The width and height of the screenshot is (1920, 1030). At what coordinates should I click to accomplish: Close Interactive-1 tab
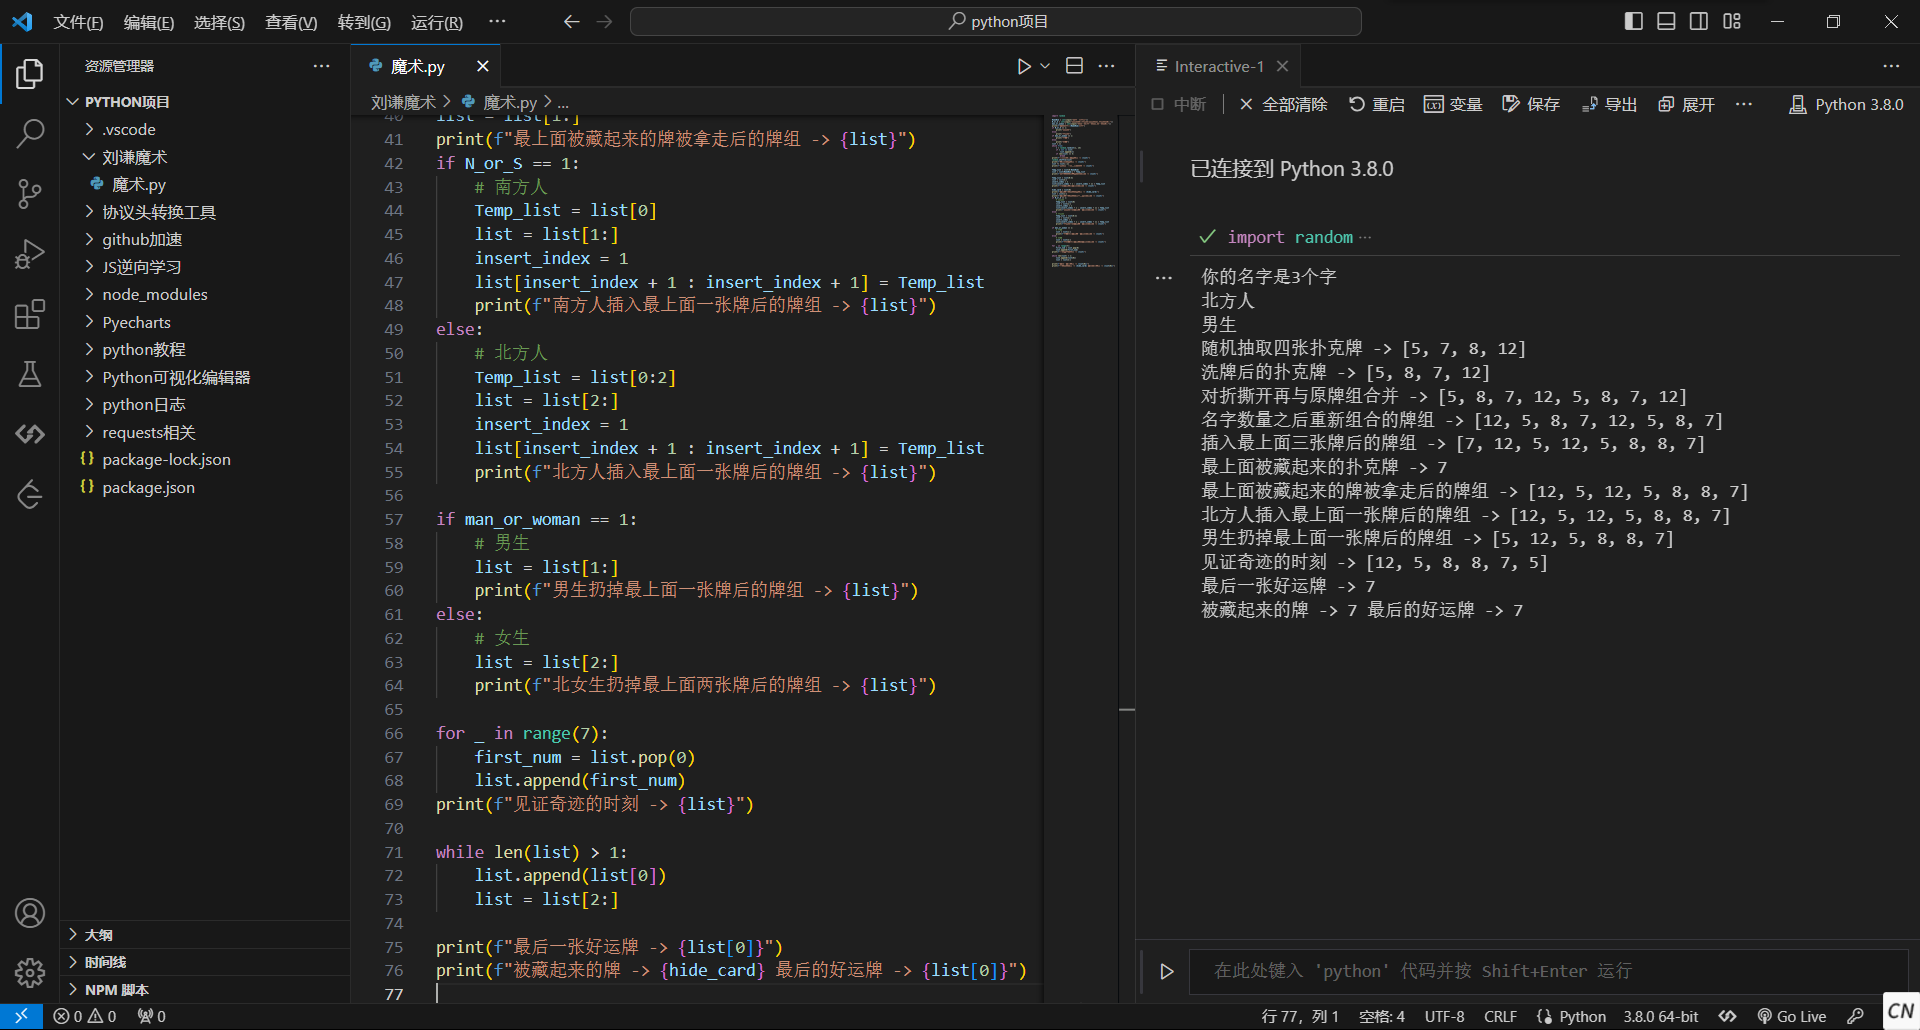pyautogui.click(x=1282, y=66)
